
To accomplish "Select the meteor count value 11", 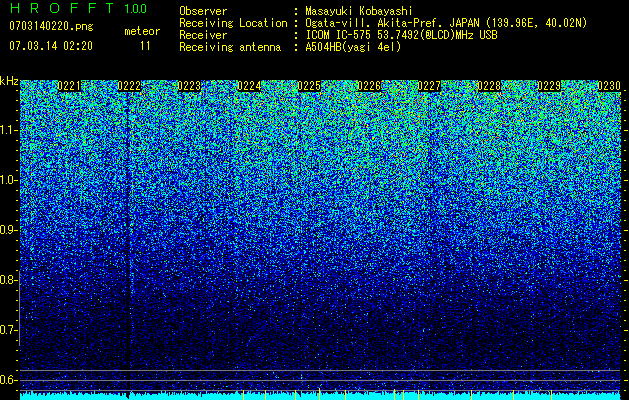I will coord(145,46).
